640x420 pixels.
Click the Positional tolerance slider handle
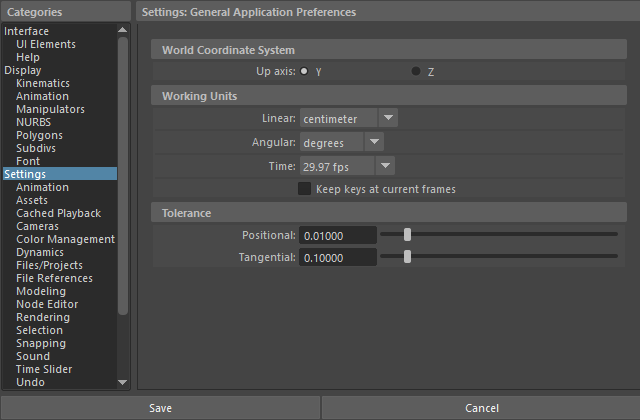407,235
